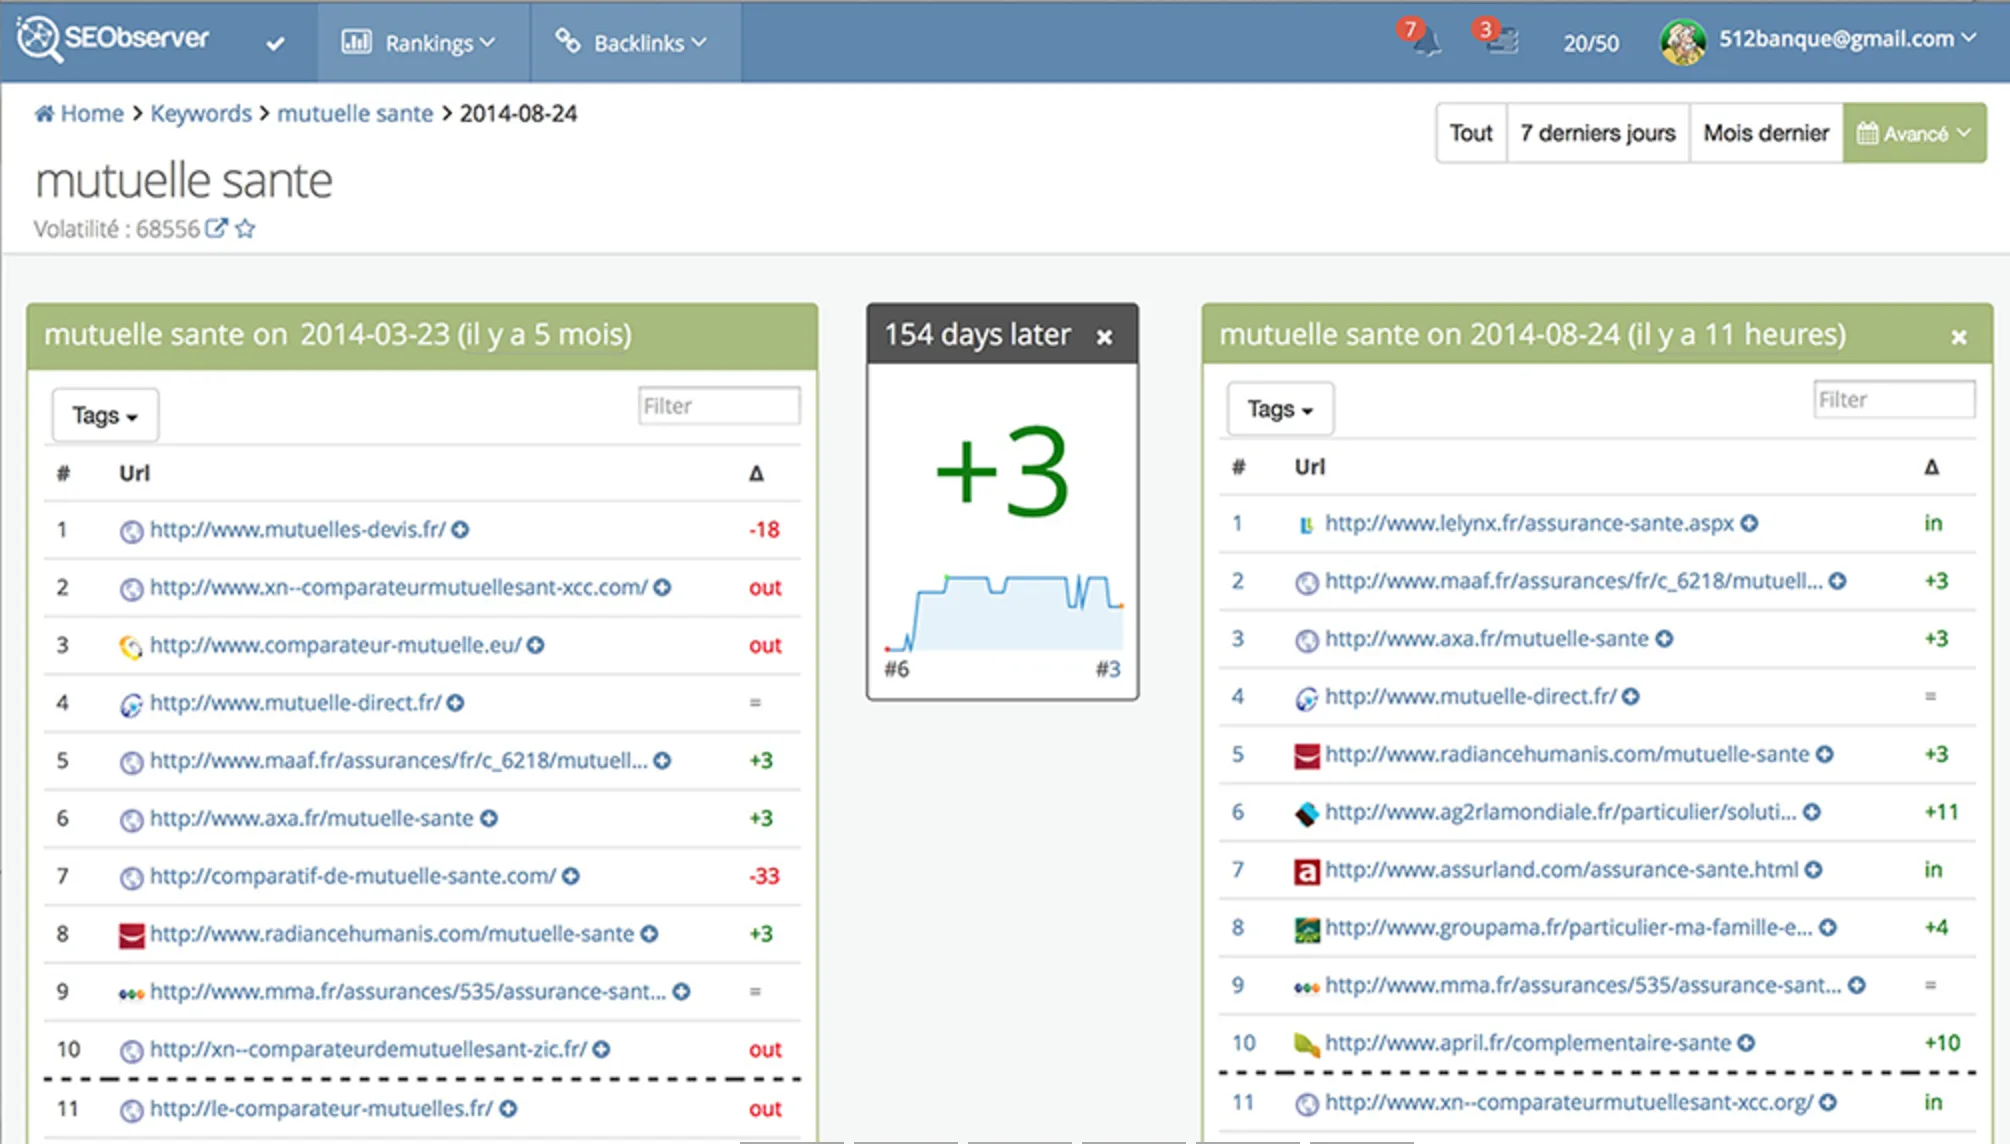This screenshot has height=1144, width=2010.
Task: Focus the Filter field in the 2014-08-24 panel
Action: (1894, 400)
